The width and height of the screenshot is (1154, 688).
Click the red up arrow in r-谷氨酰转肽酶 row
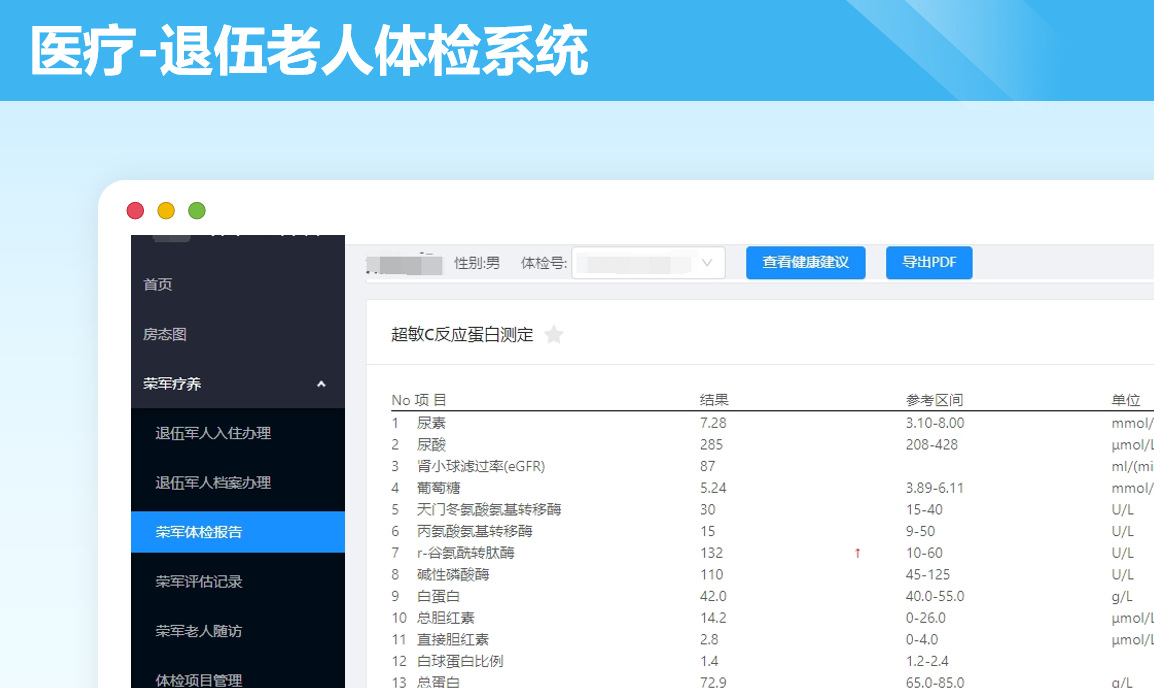(x=857, y=553)
